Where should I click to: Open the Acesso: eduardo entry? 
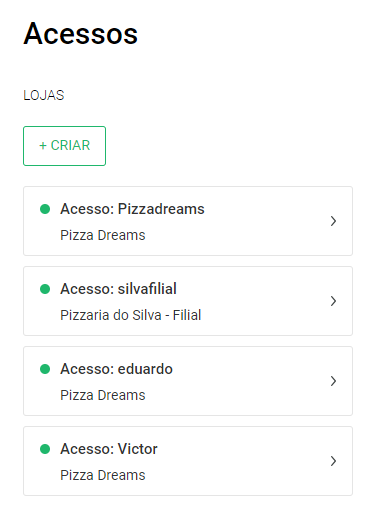click(x=188, y=381)
